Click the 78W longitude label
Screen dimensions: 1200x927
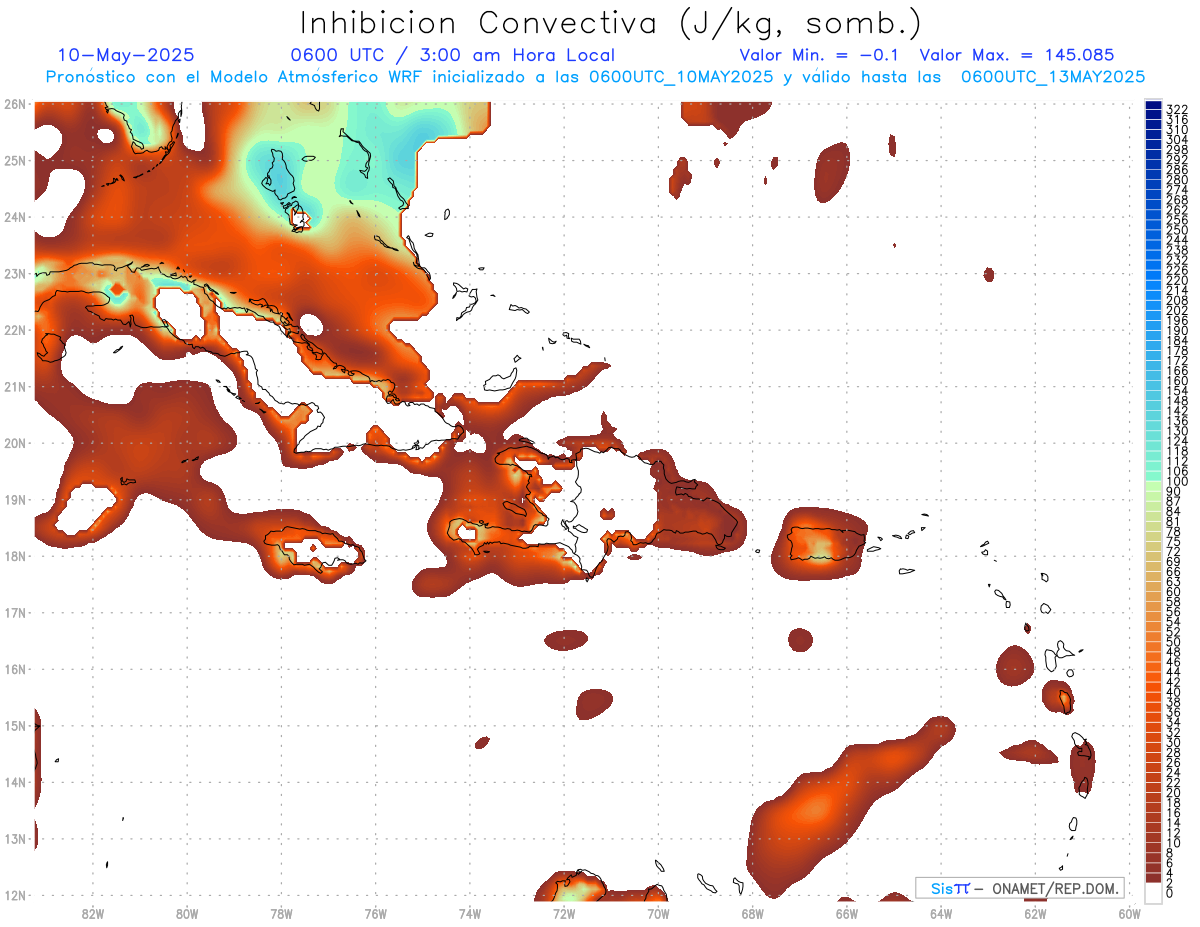coord(281,912)
